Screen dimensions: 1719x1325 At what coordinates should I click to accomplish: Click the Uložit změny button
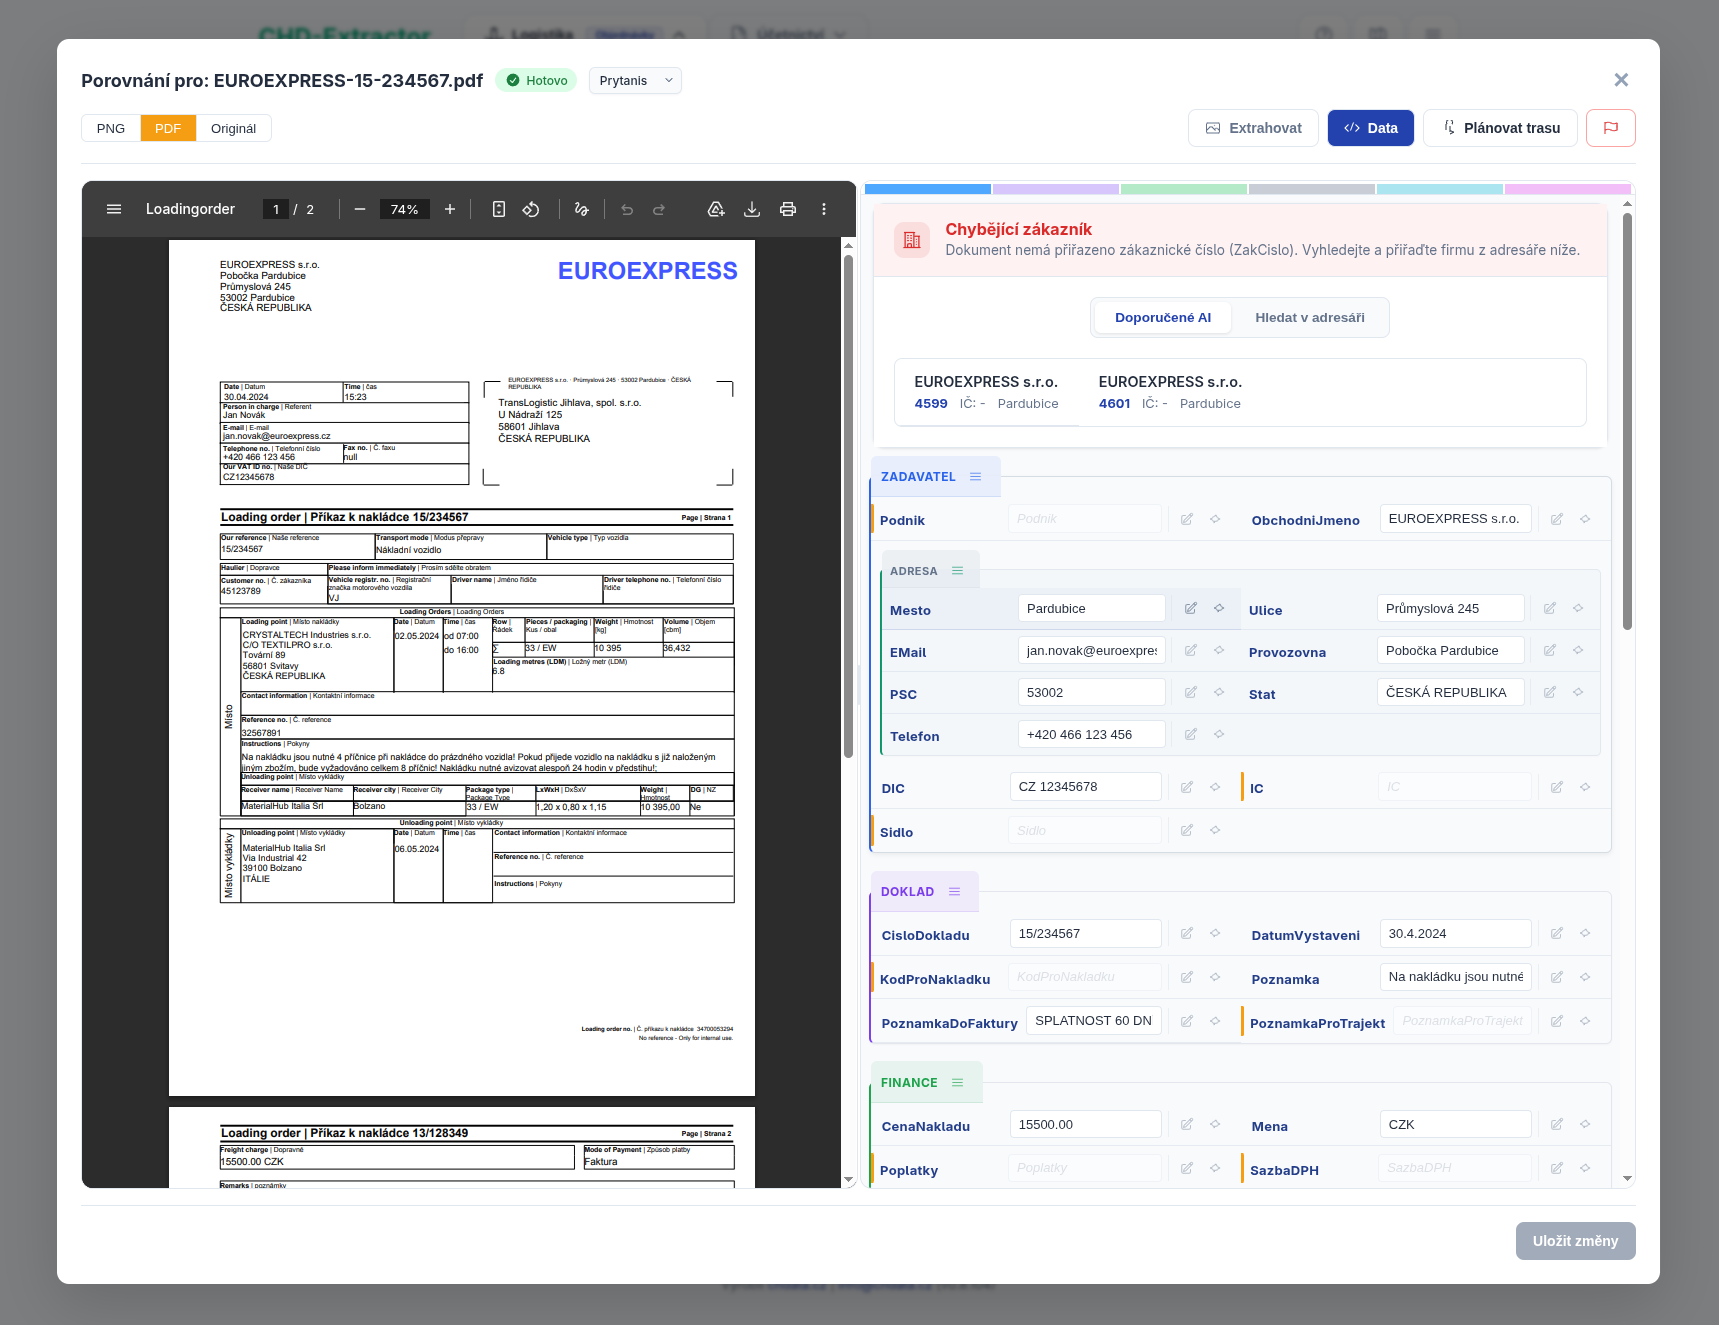pos(1575,1241)
